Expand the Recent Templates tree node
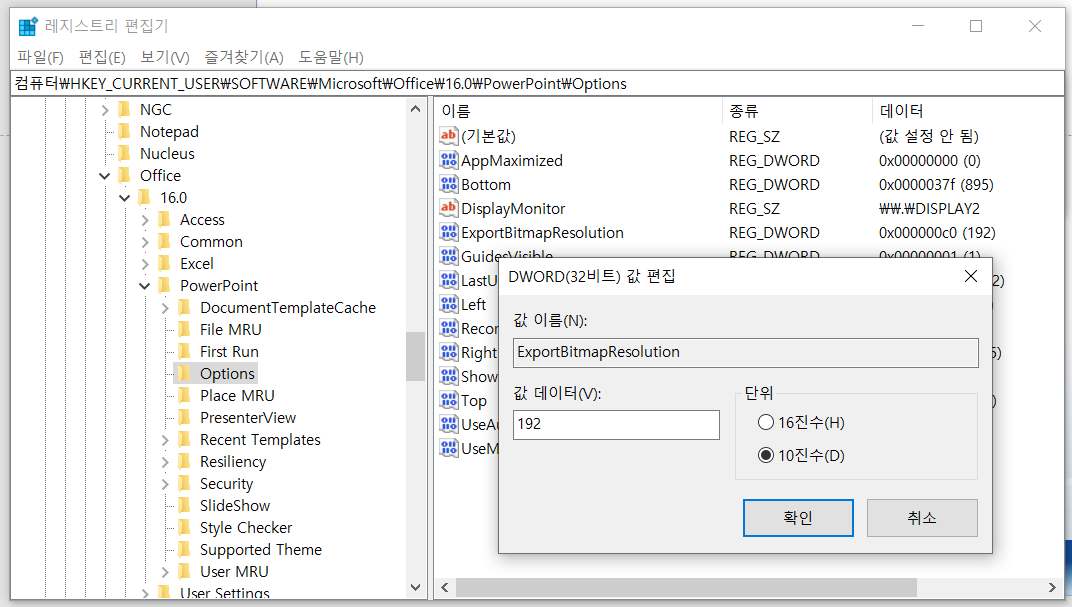The height and width of the screenshot is (607, 1072). 165,440
